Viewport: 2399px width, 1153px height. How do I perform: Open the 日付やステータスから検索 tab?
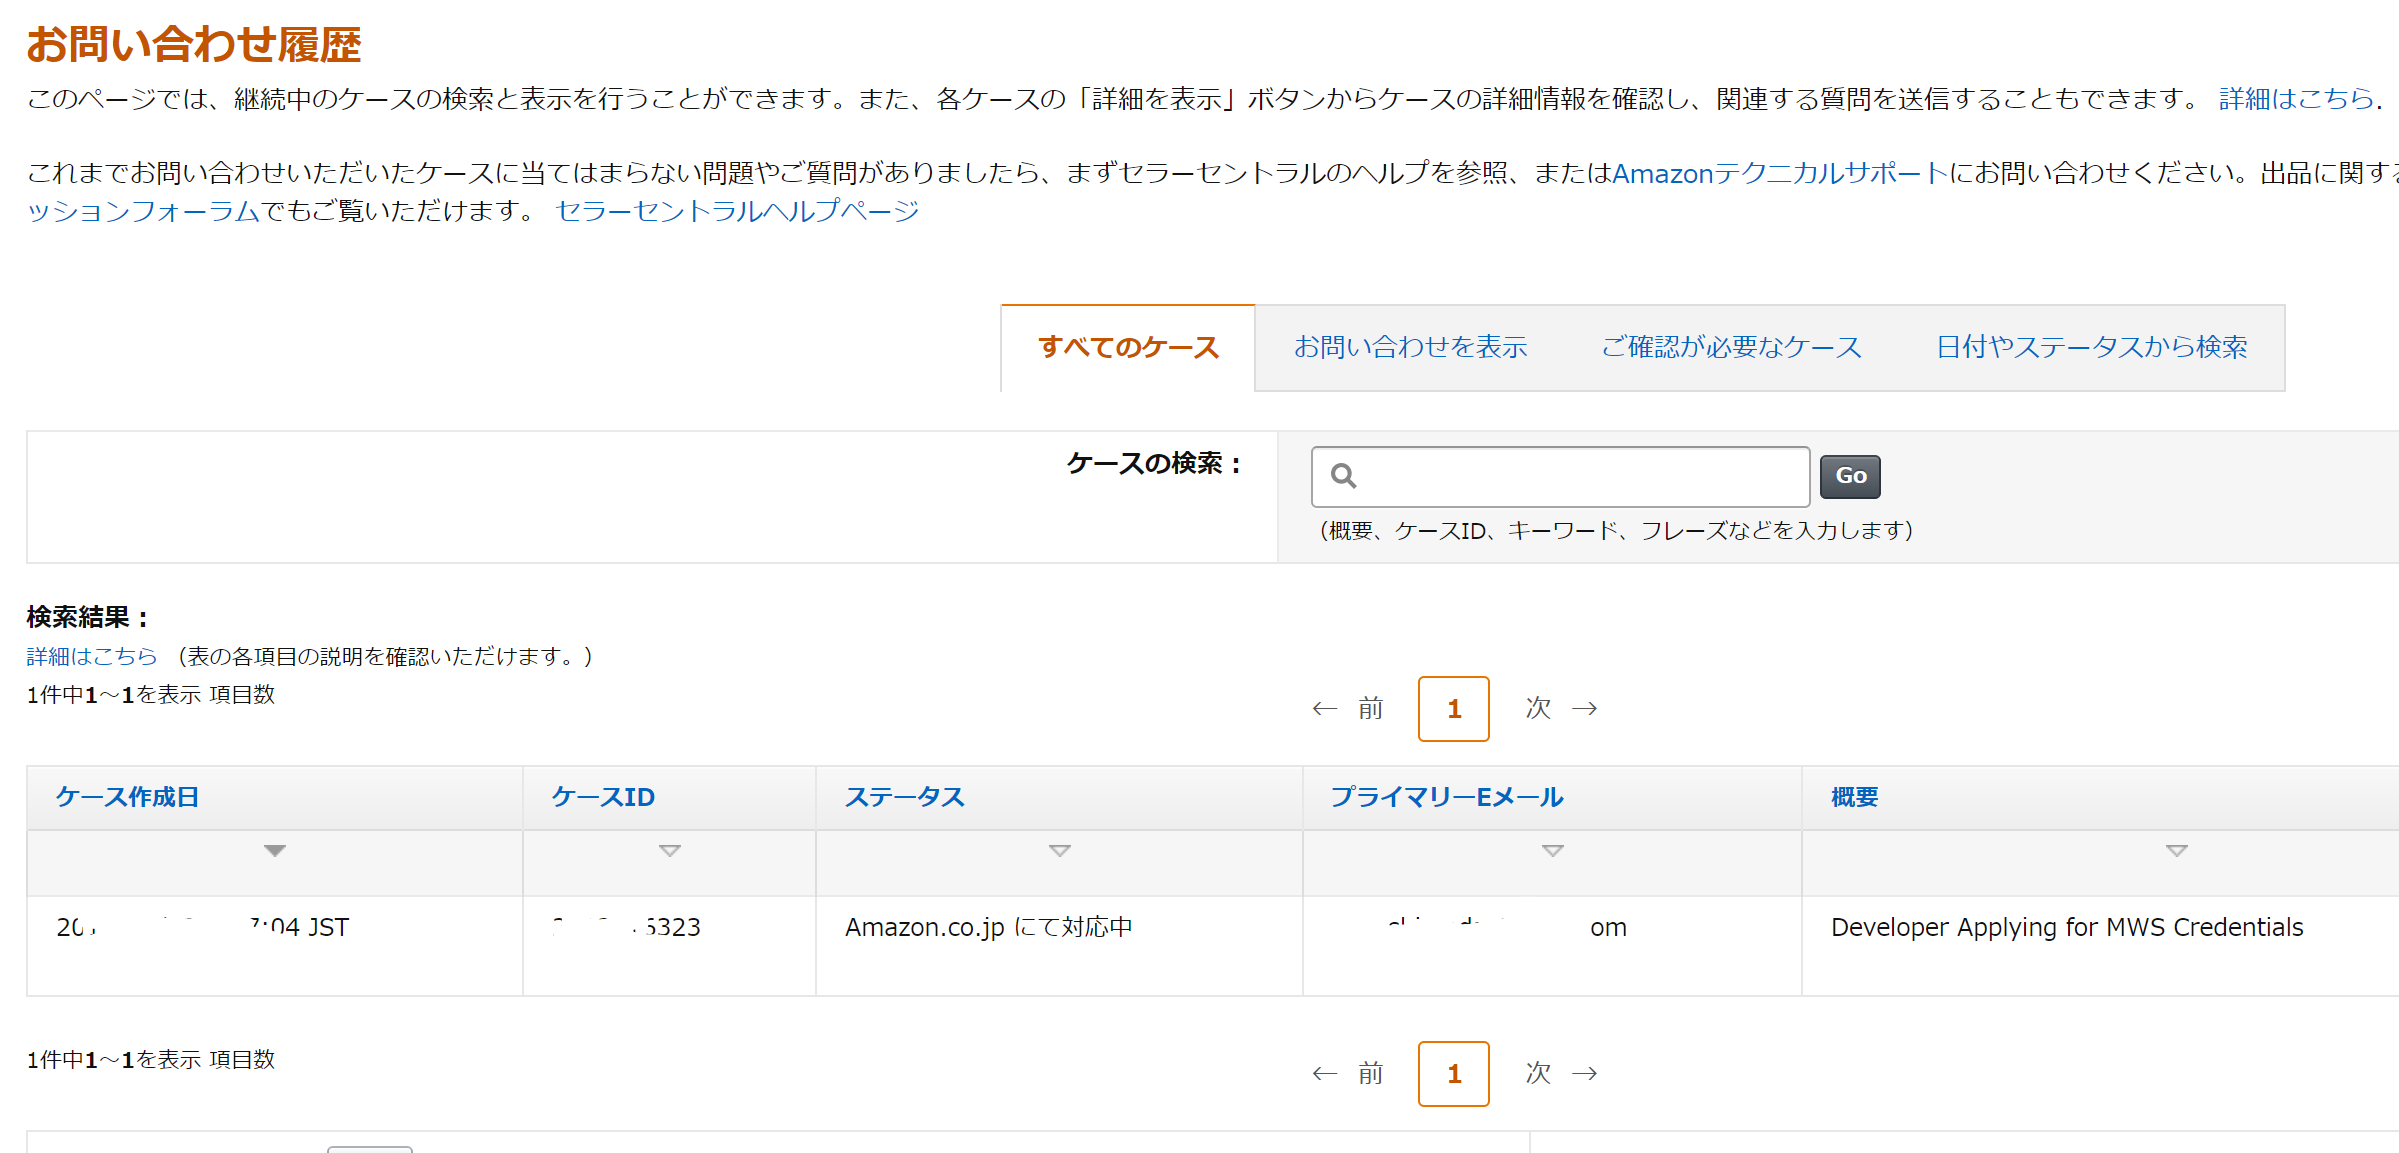pos(2091,347)
